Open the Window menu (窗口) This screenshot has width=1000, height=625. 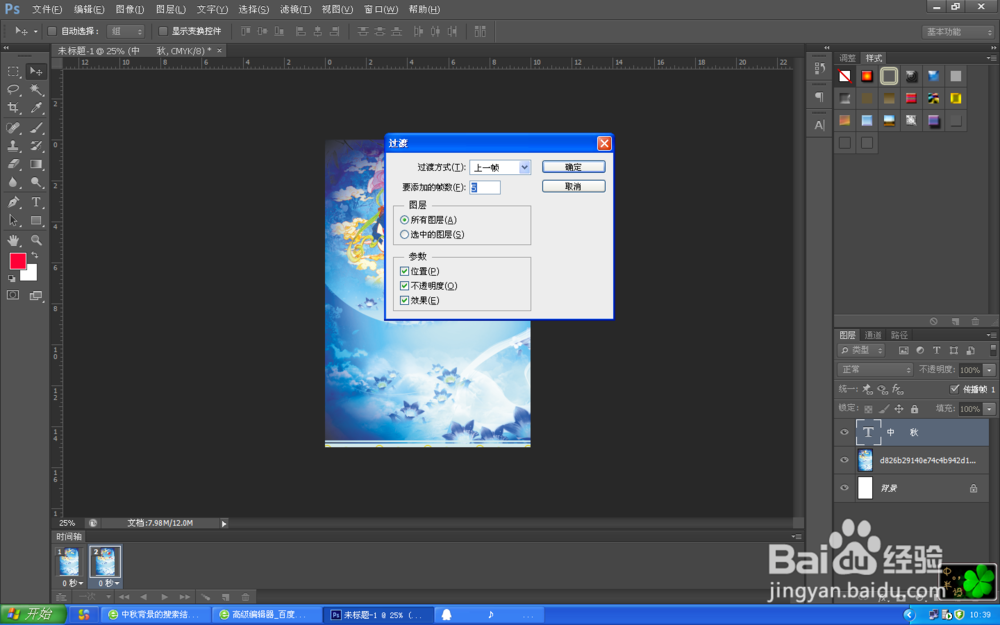click(x=381, y=10)
